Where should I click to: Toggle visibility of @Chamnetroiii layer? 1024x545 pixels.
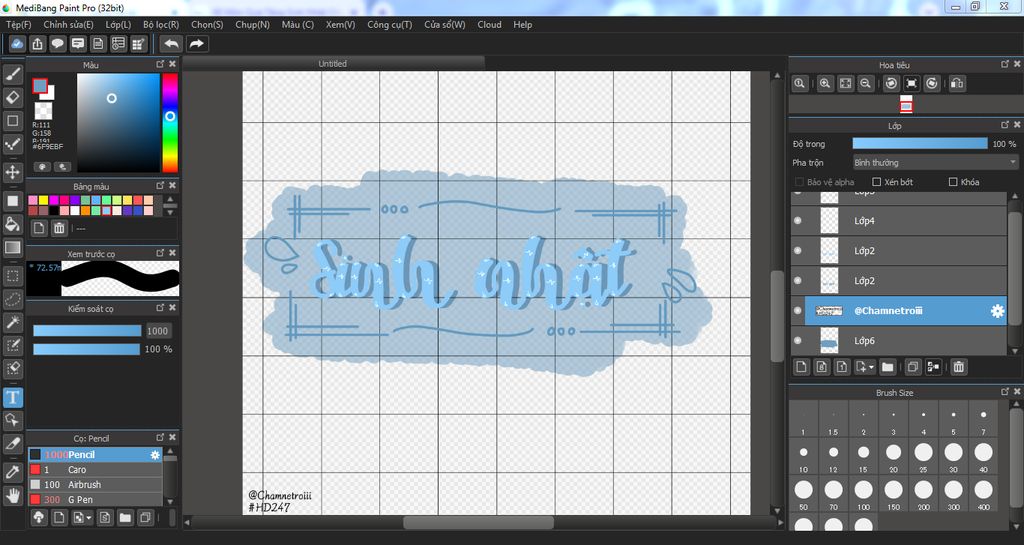[x=797, y=311]
